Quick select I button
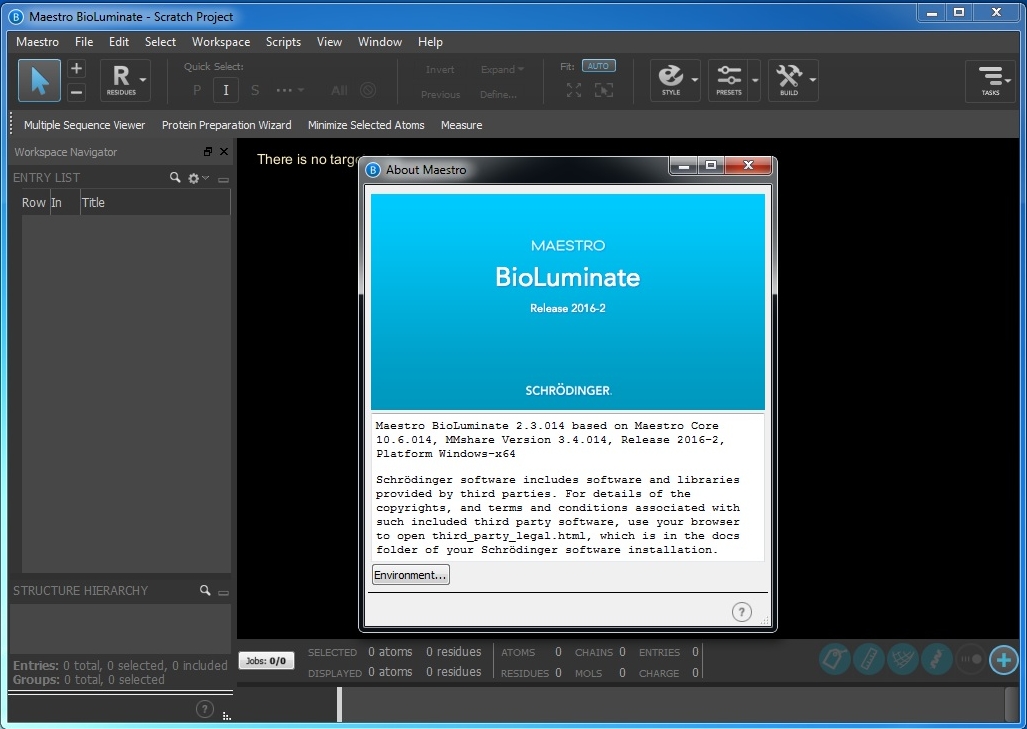Image resolution: width=1027 pixels, height=729 pixels. pyautogui.click(x=226, y=90)
